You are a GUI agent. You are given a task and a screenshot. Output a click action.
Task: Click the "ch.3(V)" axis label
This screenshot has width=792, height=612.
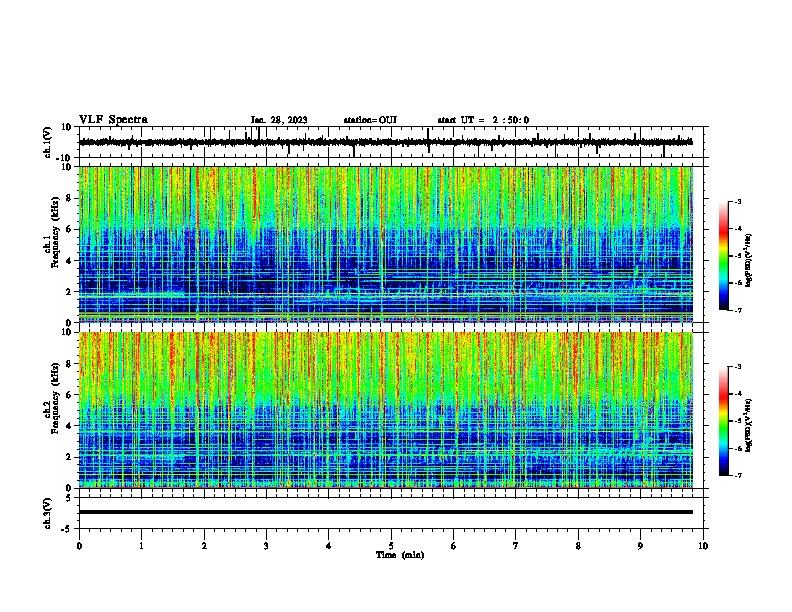pyautogui.click(x=48, y=514)
